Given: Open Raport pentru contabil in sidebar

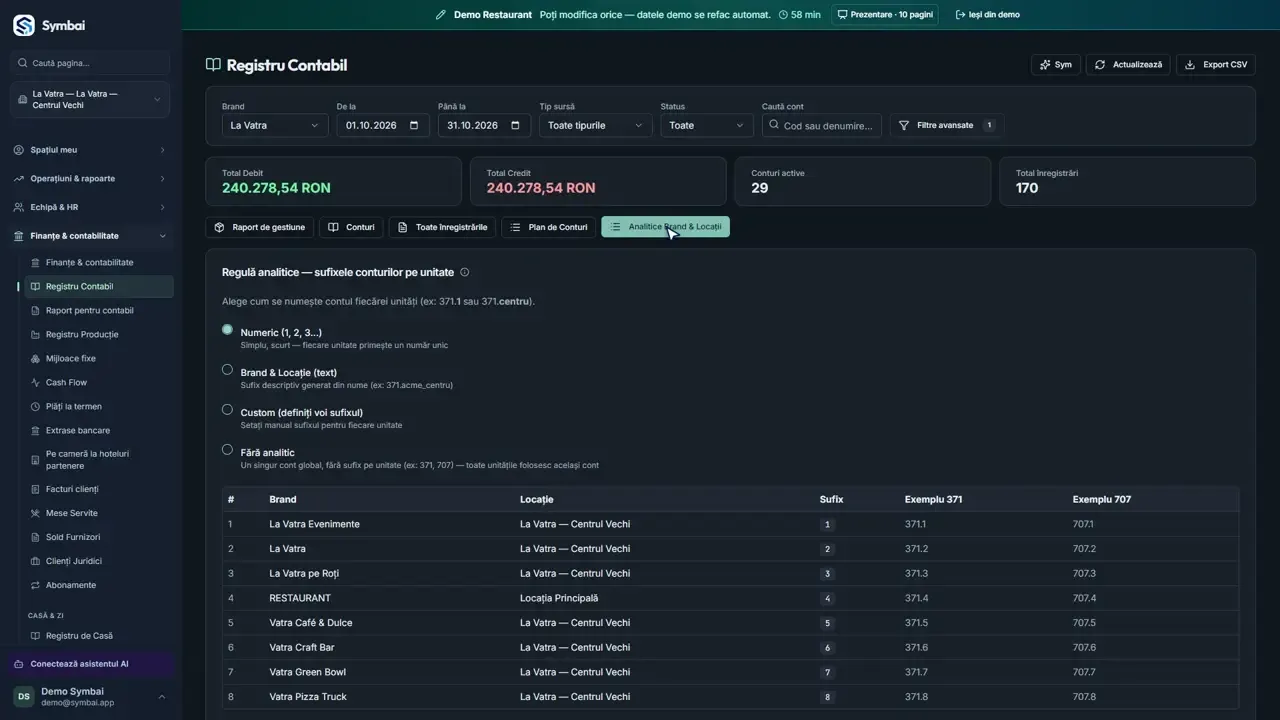Looking at the screenshot, I should 98,311.
